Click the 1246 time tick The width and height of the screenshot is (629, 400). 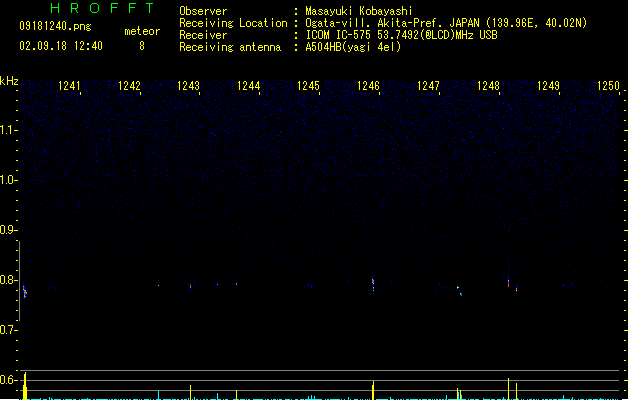(x=368, y=86)
